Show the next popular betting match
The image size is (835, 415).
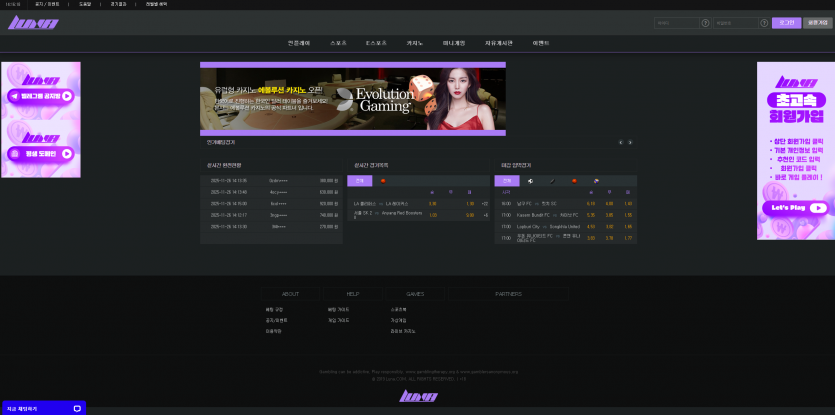(x=630, y=142)
